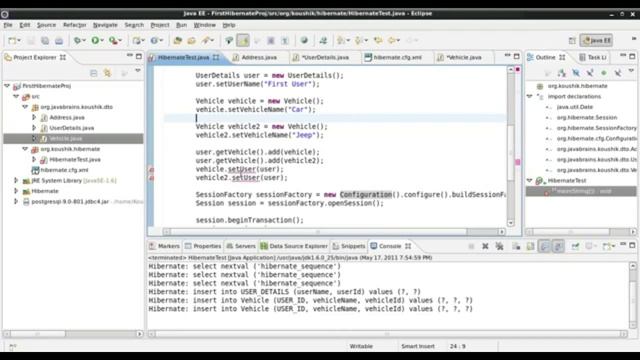
Task: Click the Clear Console icon
Action: (516, 246)
